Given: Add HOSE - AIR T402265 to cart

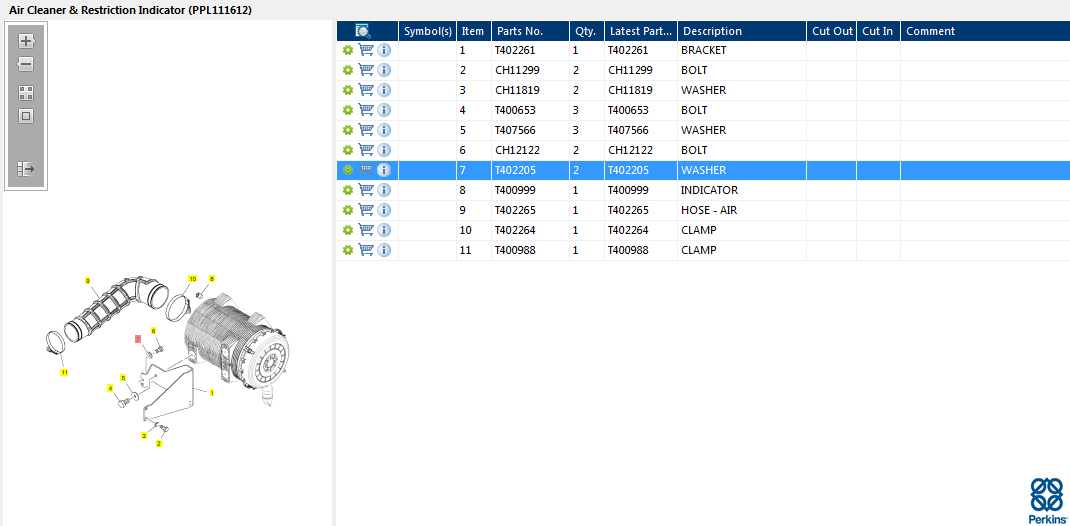Looking at the screenshot, I should pos(366,209).
